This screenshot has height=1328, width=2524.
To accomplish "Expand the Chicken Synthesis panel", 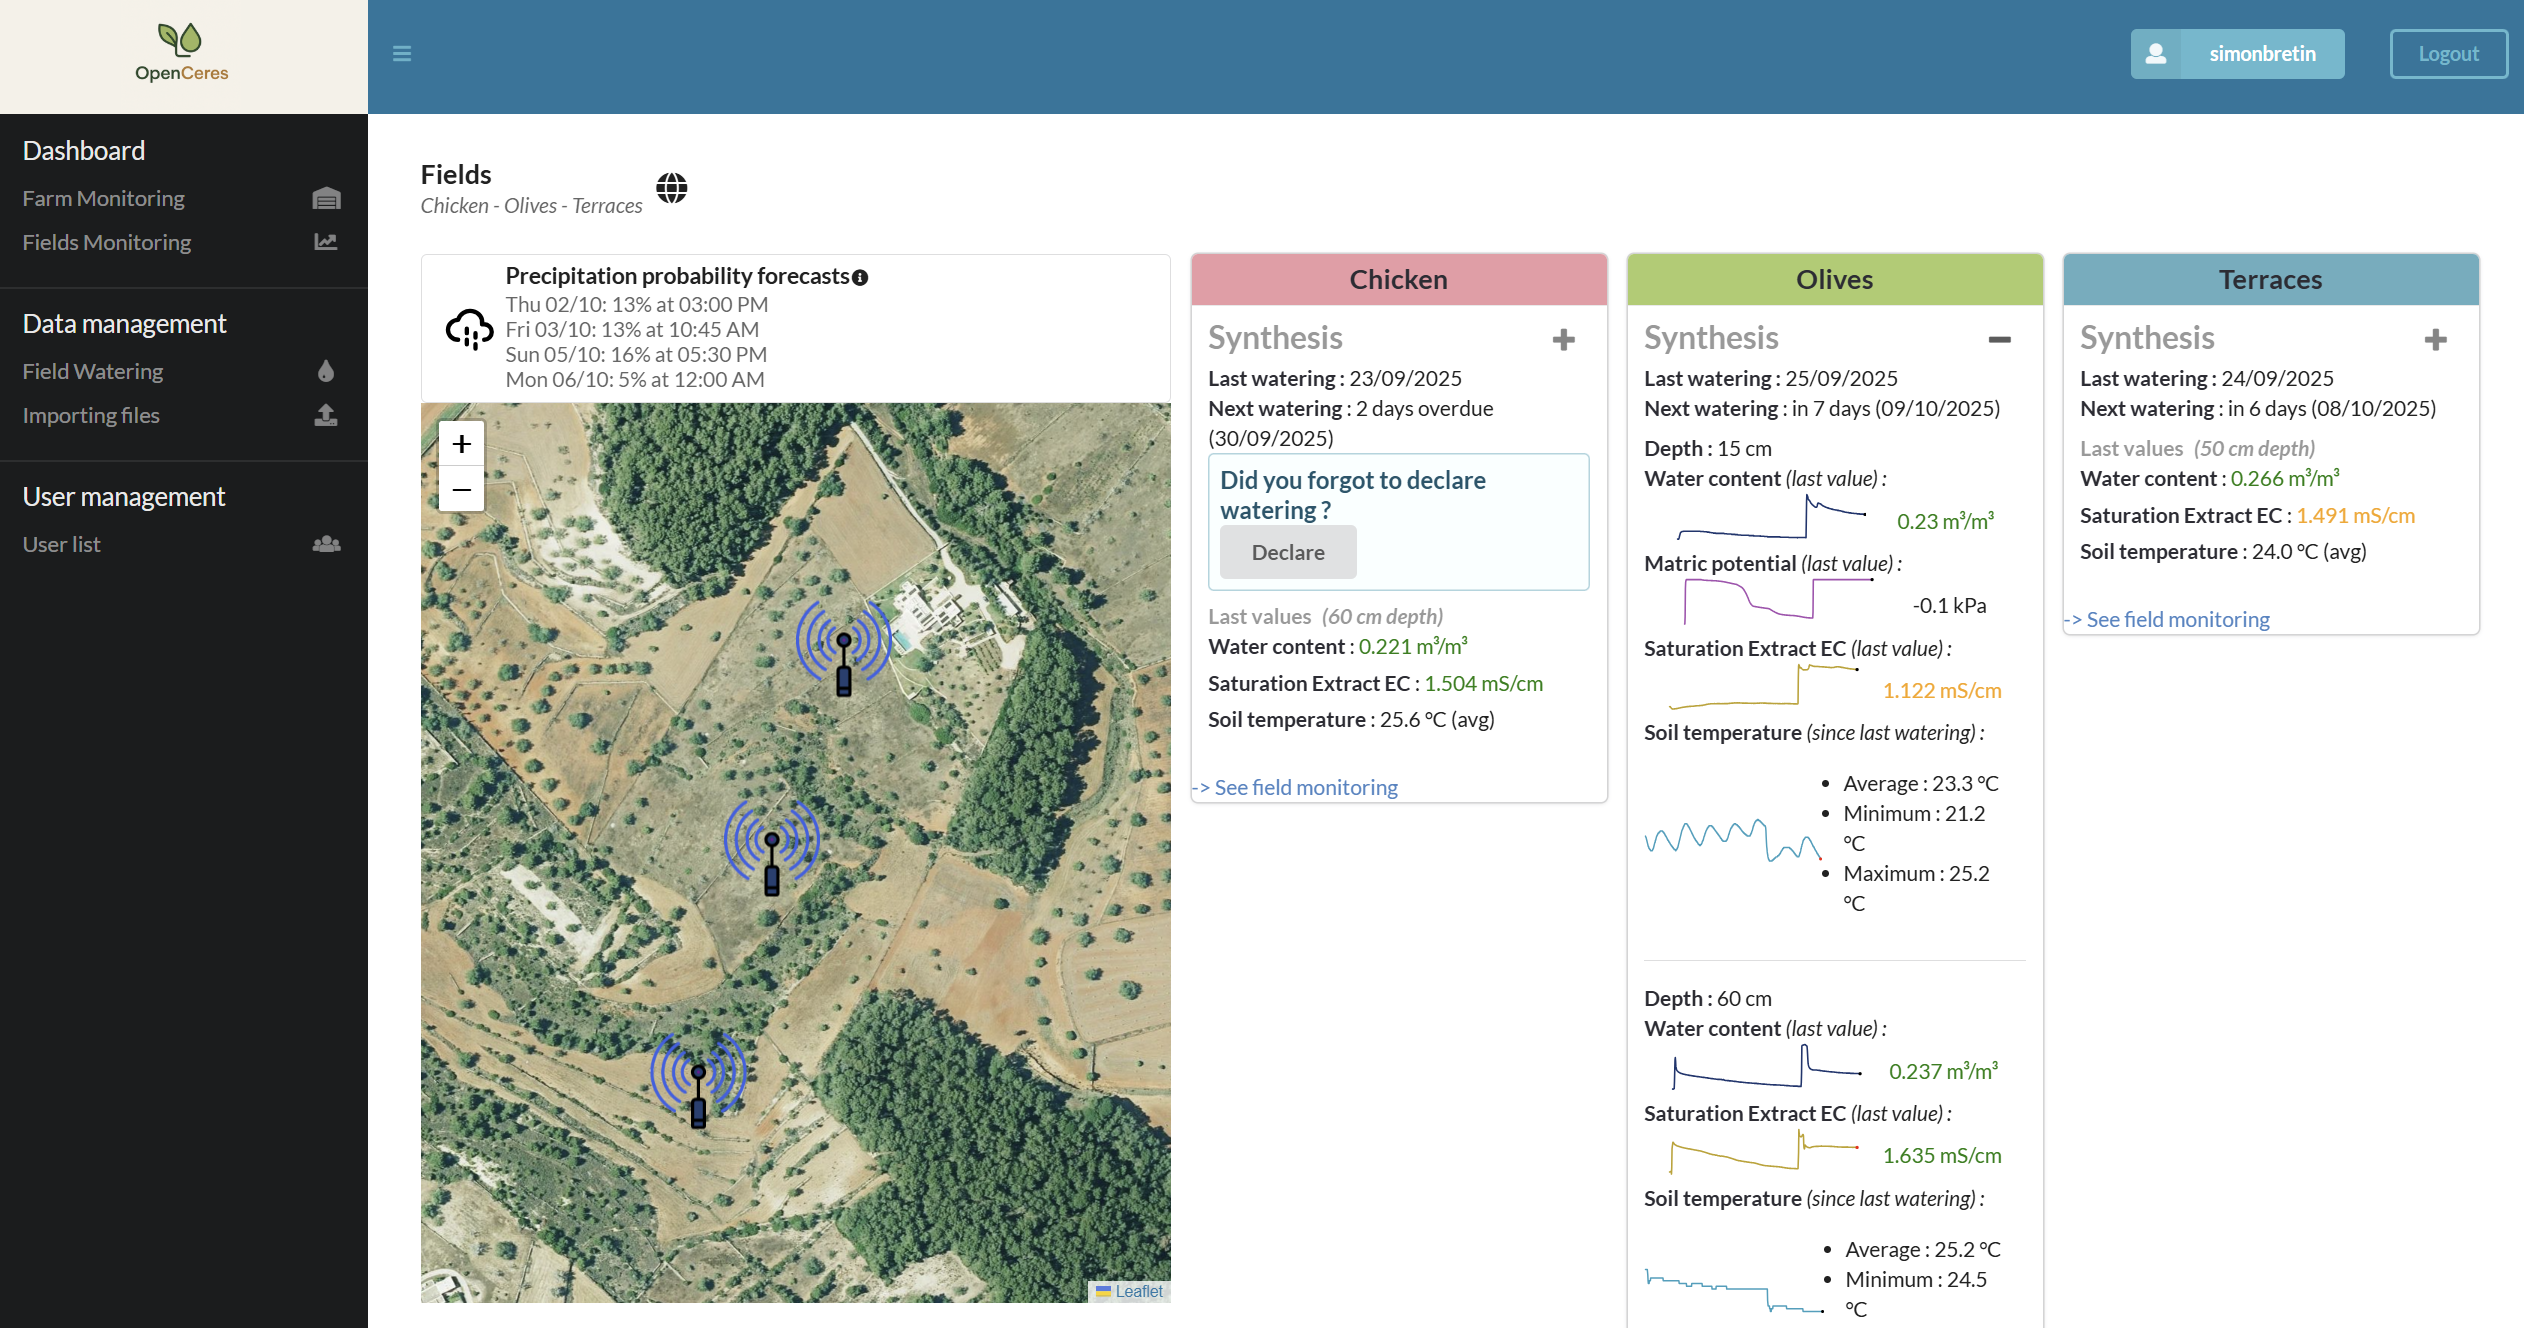I will [1563, 340].
